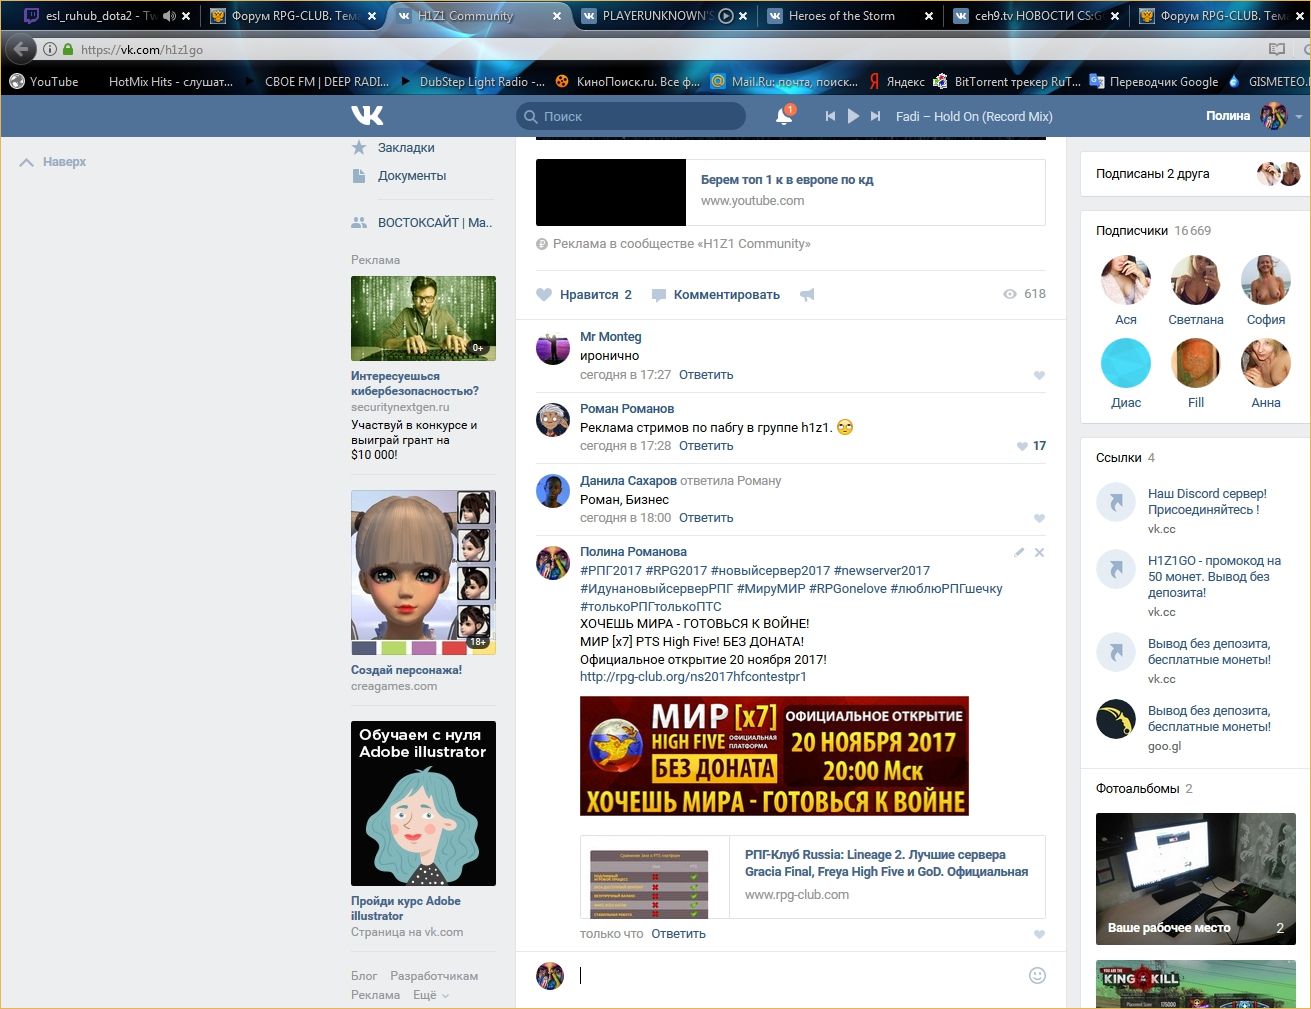Like the post via Нравится

585,295
